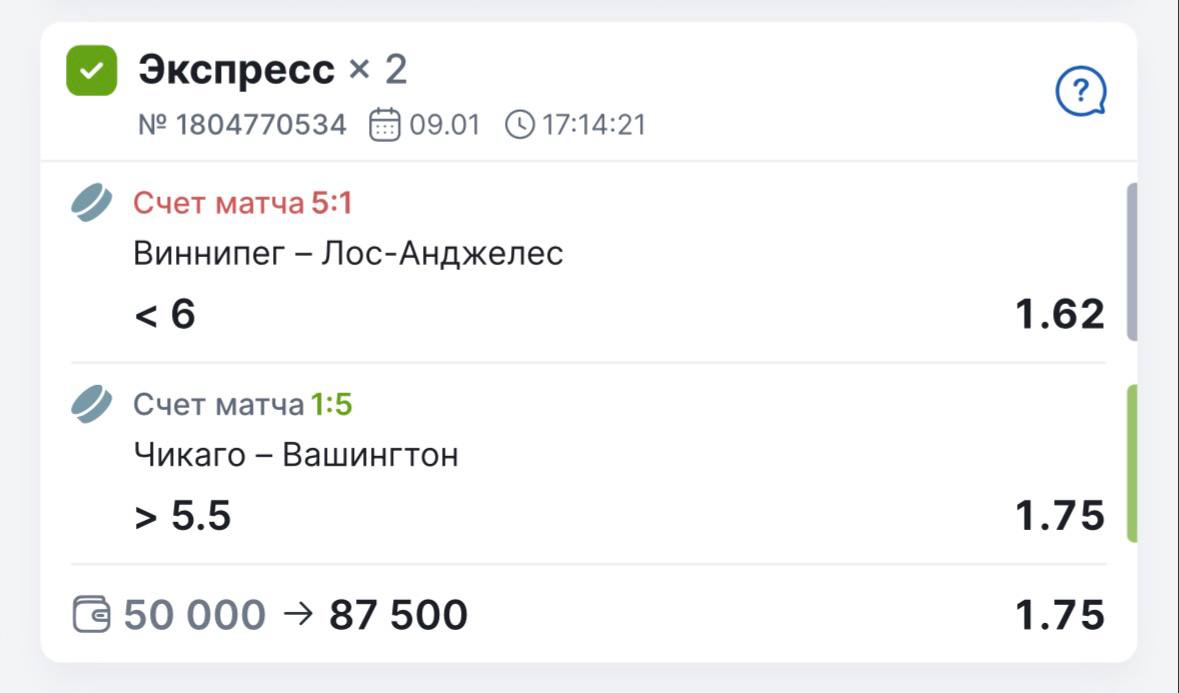Click the wallet icon next to 50 000
Viewport: 1179px width, 693px height.
tap(92, 614)
